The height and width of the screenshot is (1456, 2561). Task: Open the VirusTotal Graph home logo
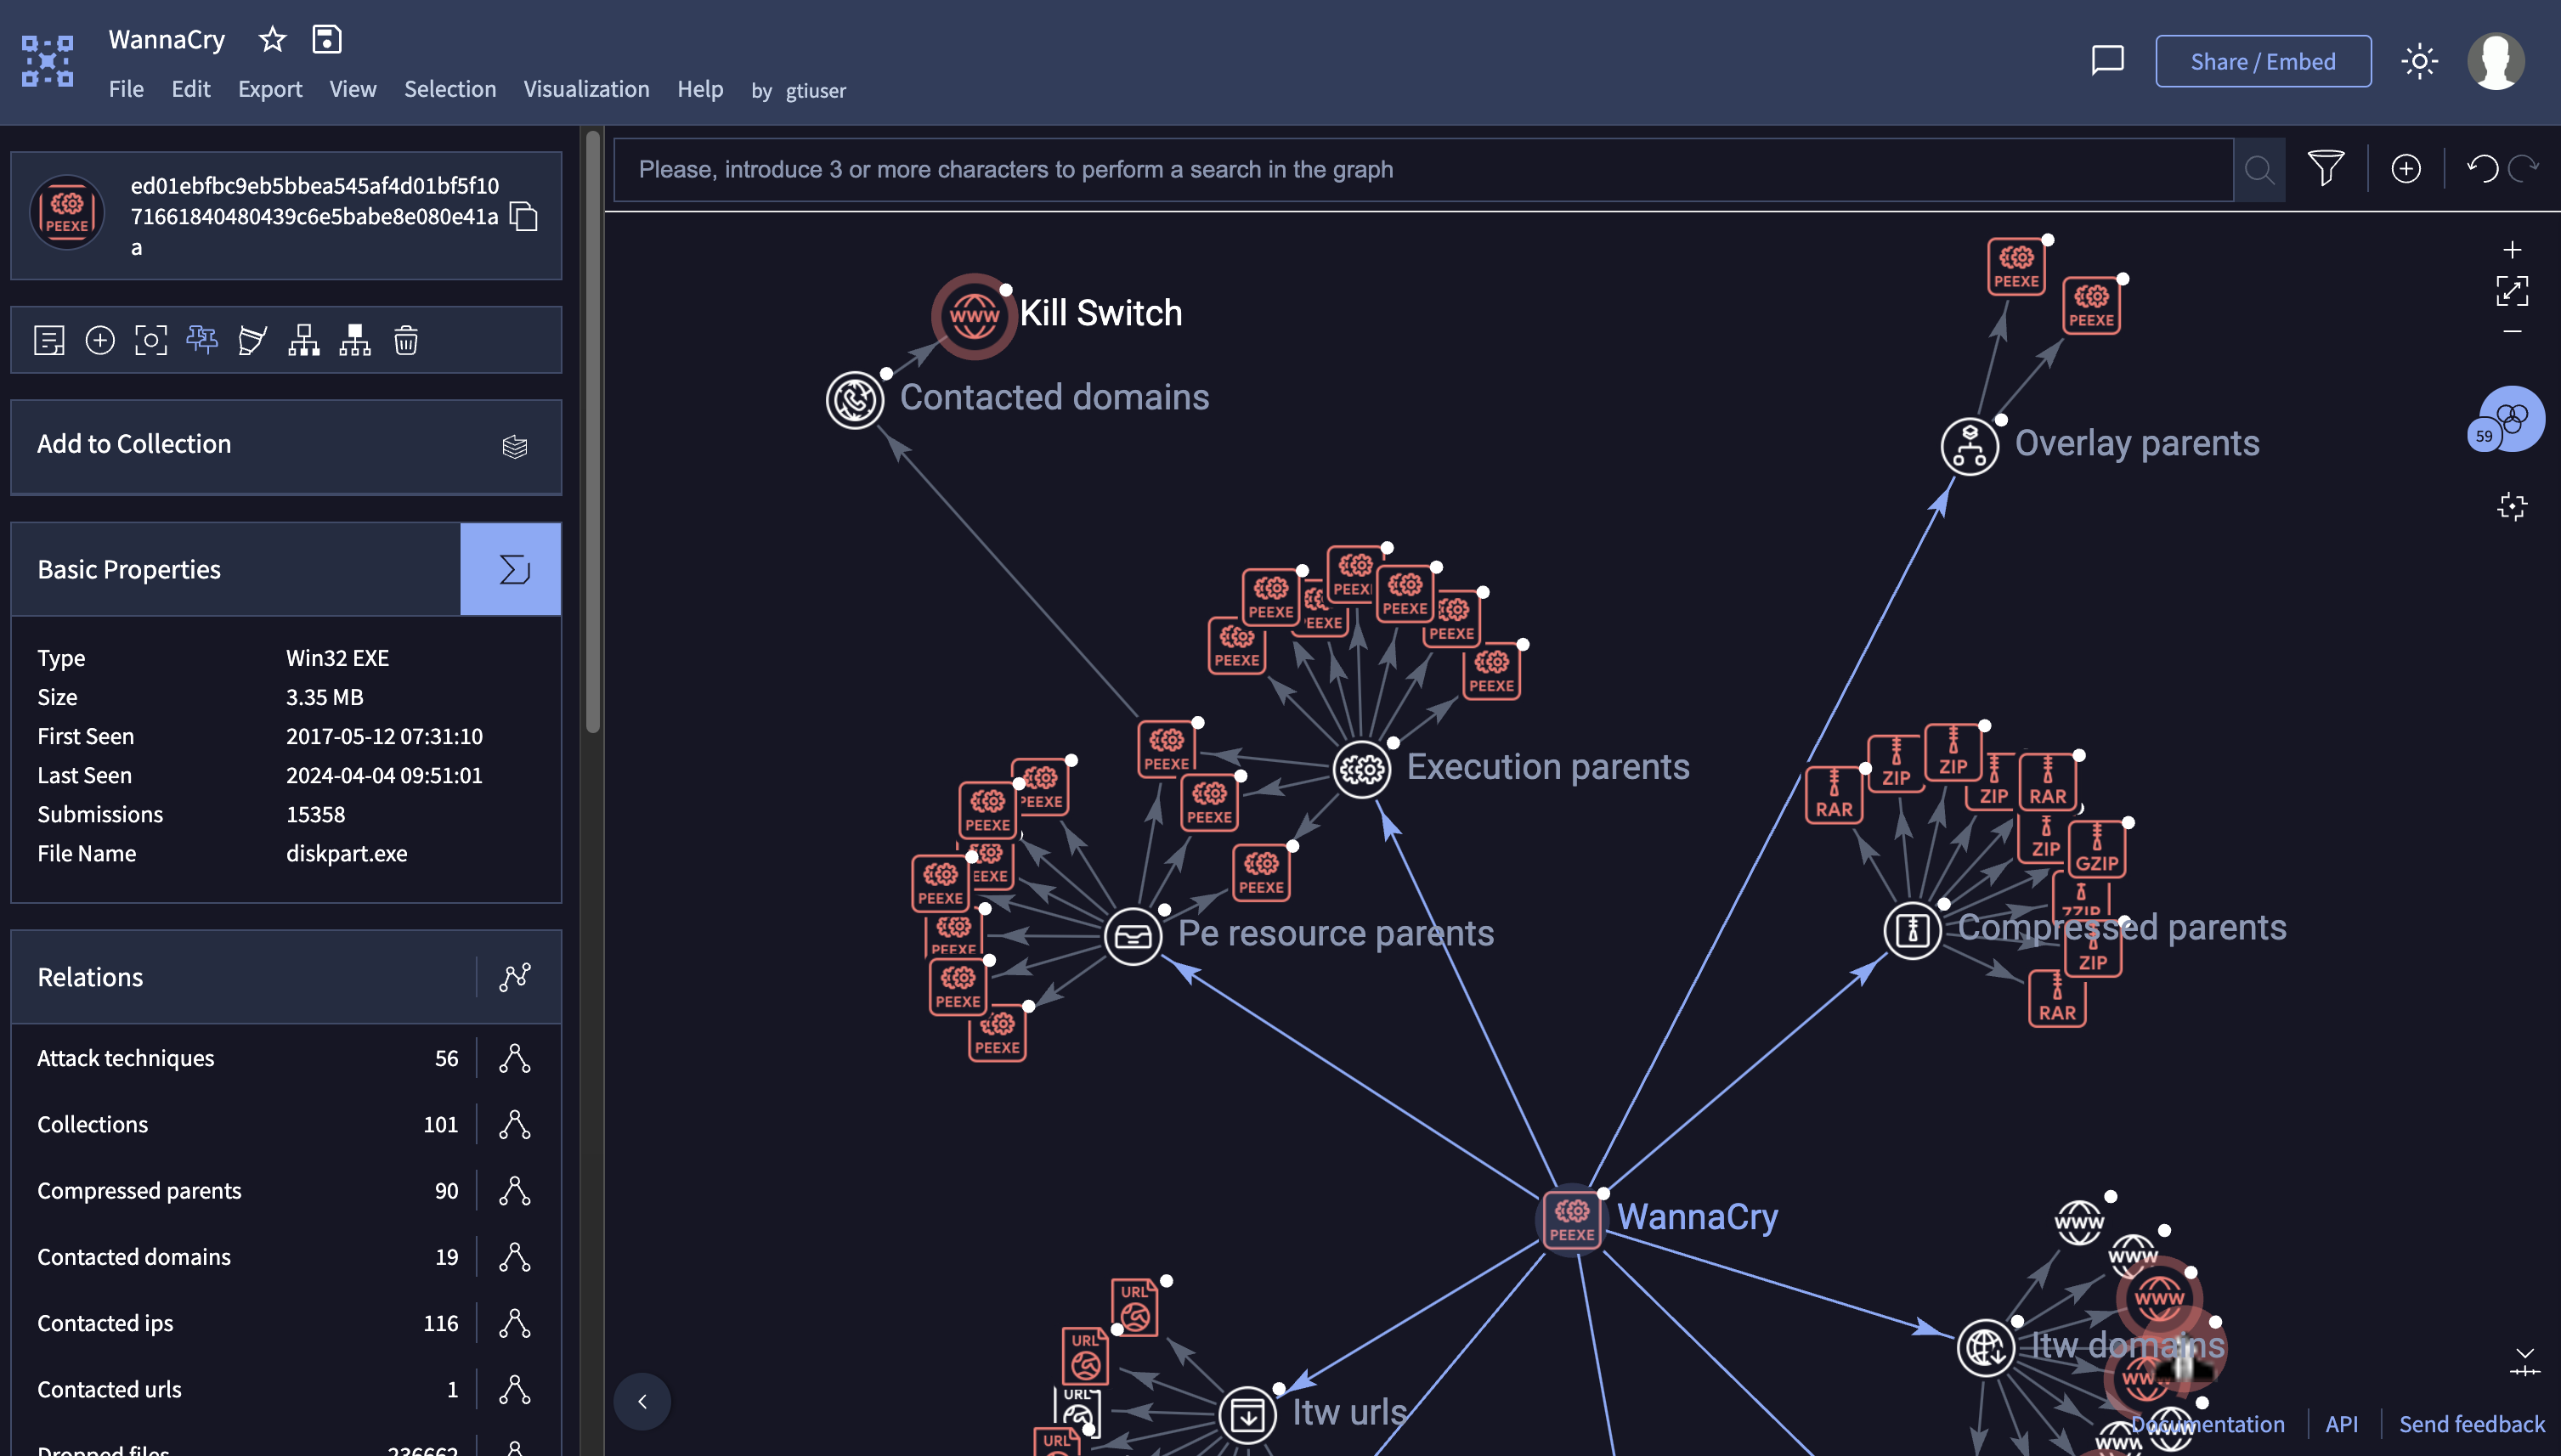point(47,61)
